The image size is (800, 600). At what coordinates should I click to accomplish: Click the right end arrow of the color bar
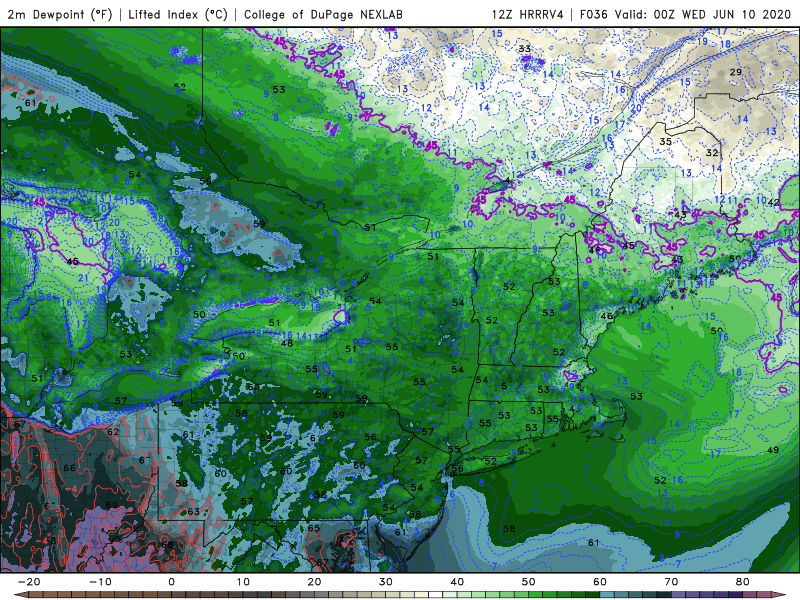778,595
